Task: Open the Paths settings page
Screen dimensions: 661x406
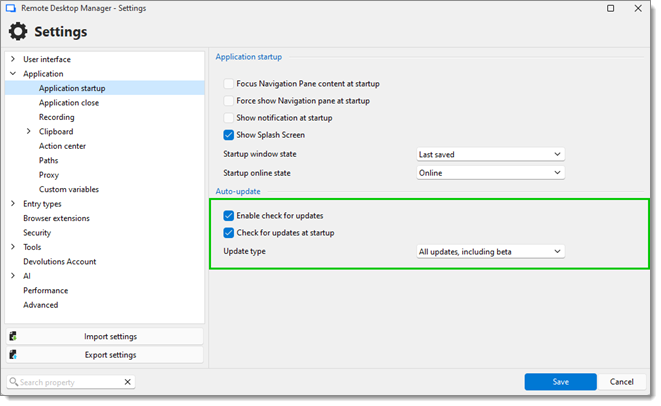Action: tap(48, 161)
